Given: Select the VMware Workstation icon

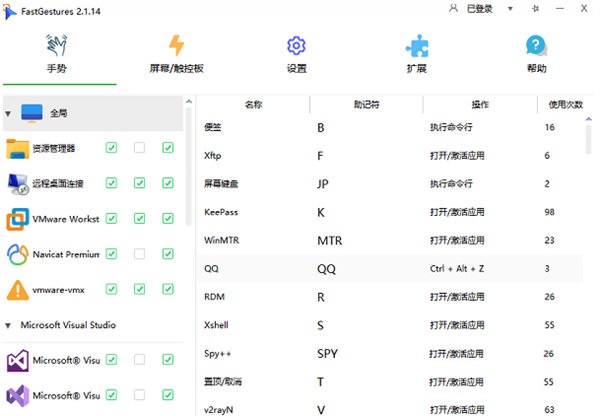Looking at the screenshot, I should [x=18, y=219].
